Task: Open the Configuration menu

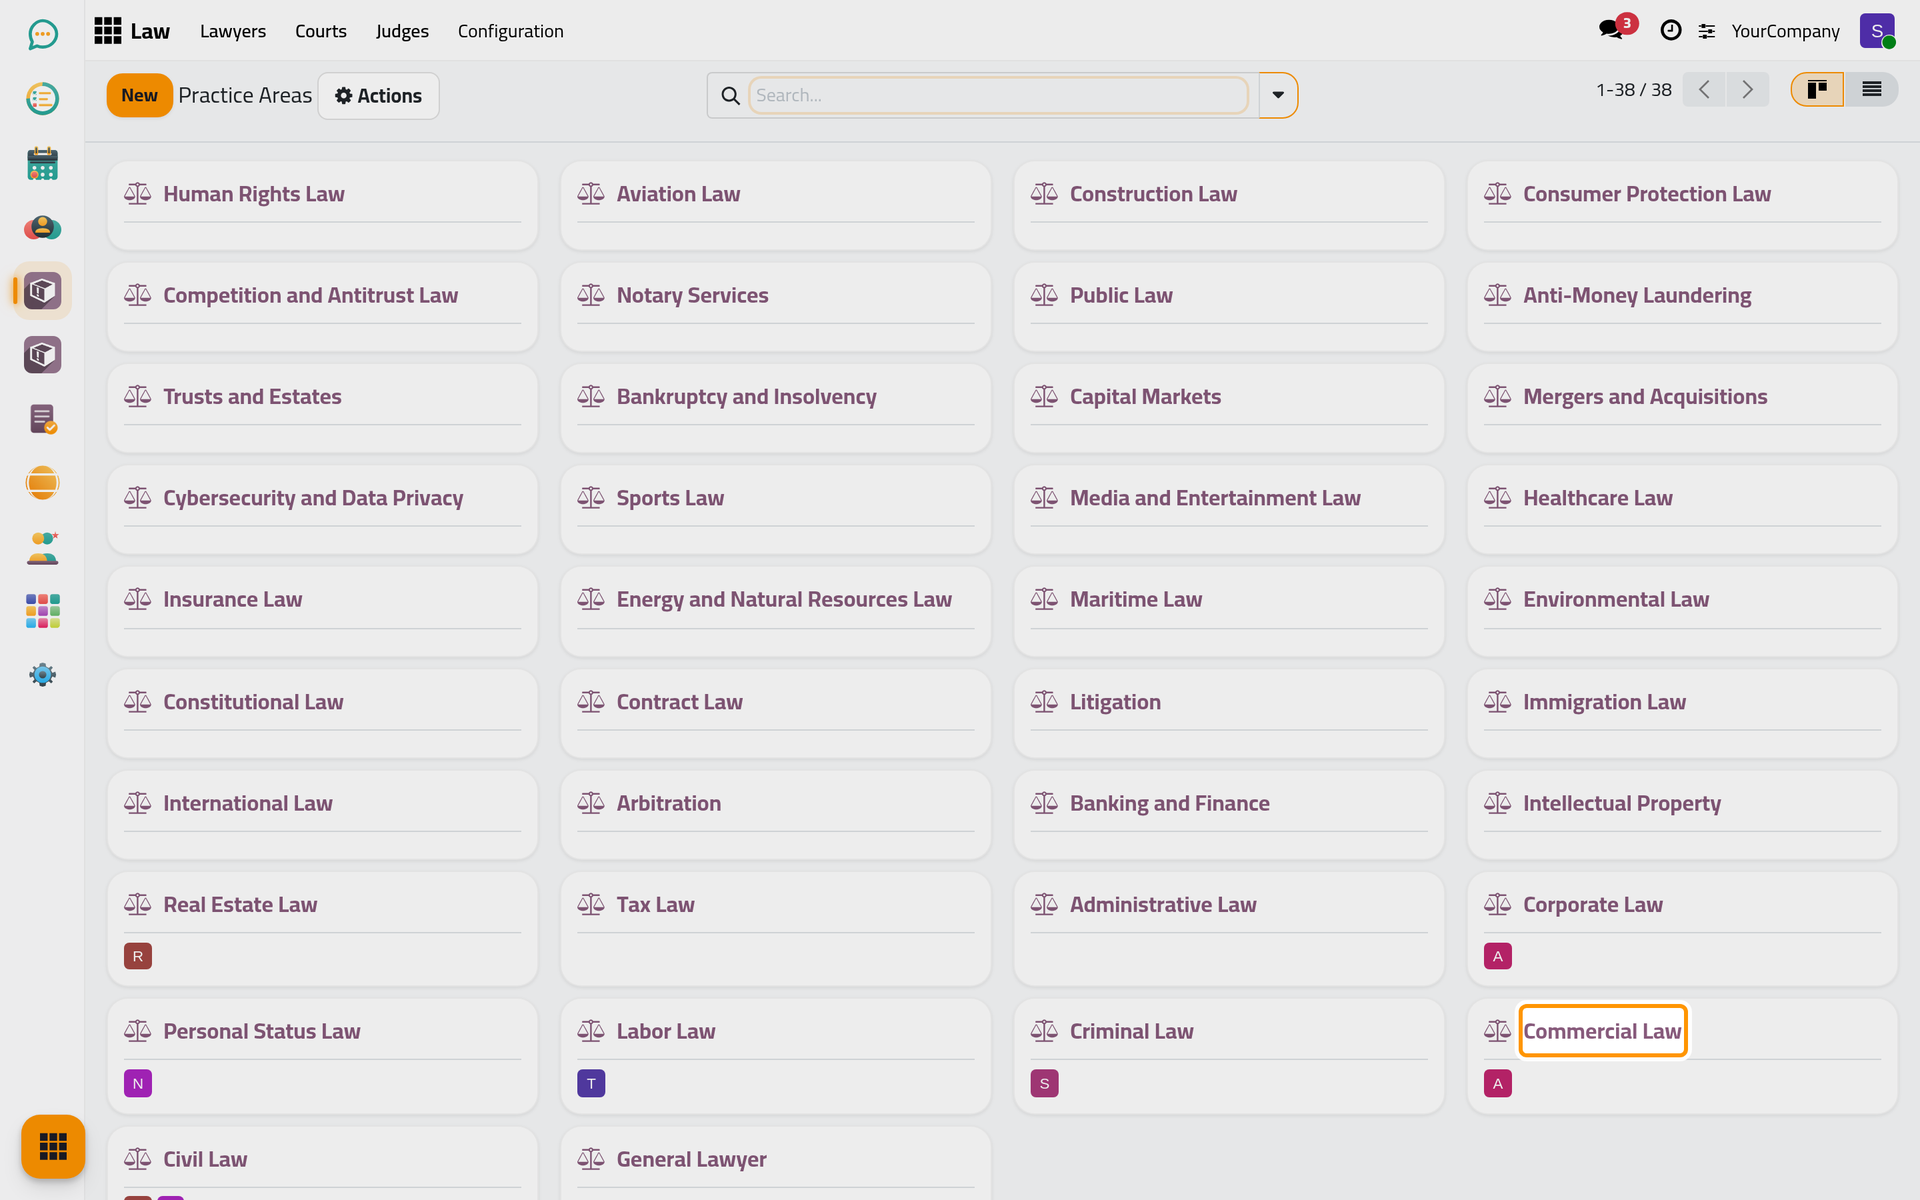Action: tap(511, 31)
